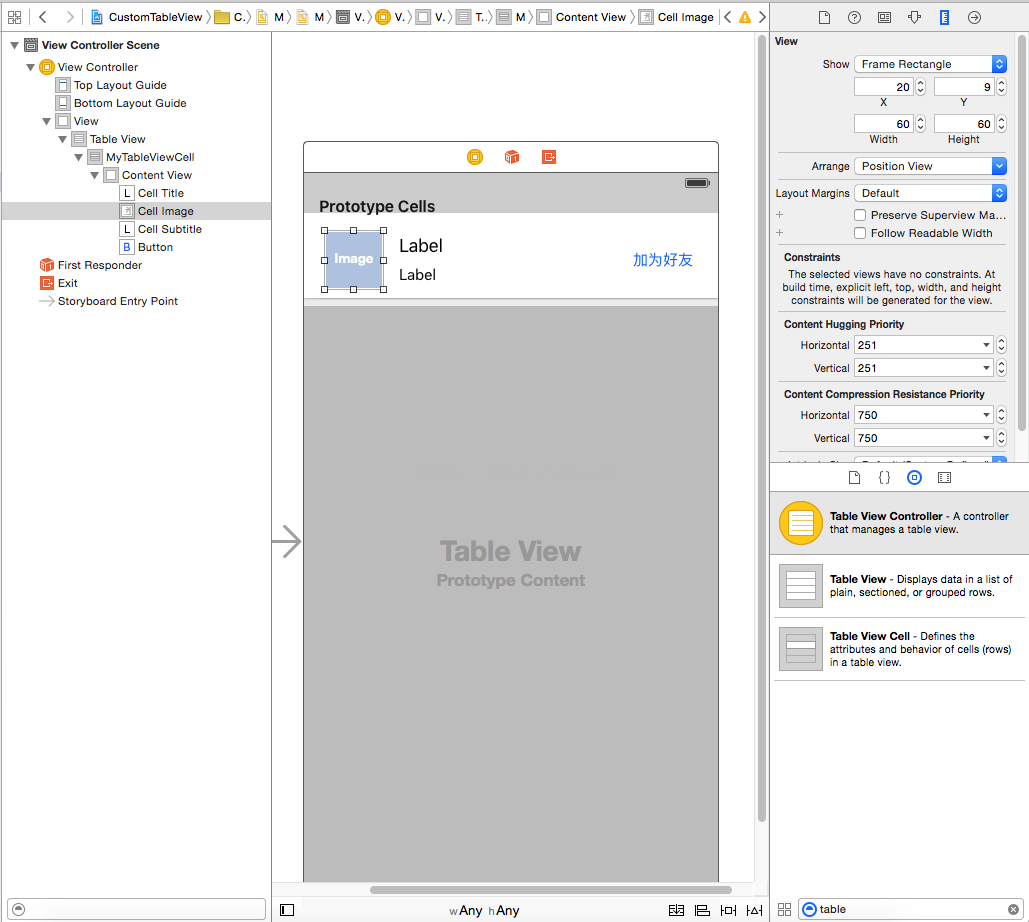This screenshot has width=1029, height=922.
Task: Select Storyboard Entry Point in outline
Action: 117,301
